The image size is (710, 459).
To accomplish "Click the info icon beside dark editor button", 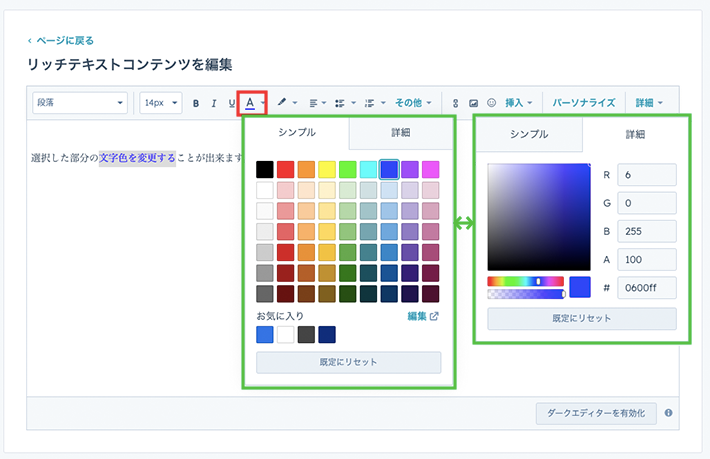I will coord(668,413).
